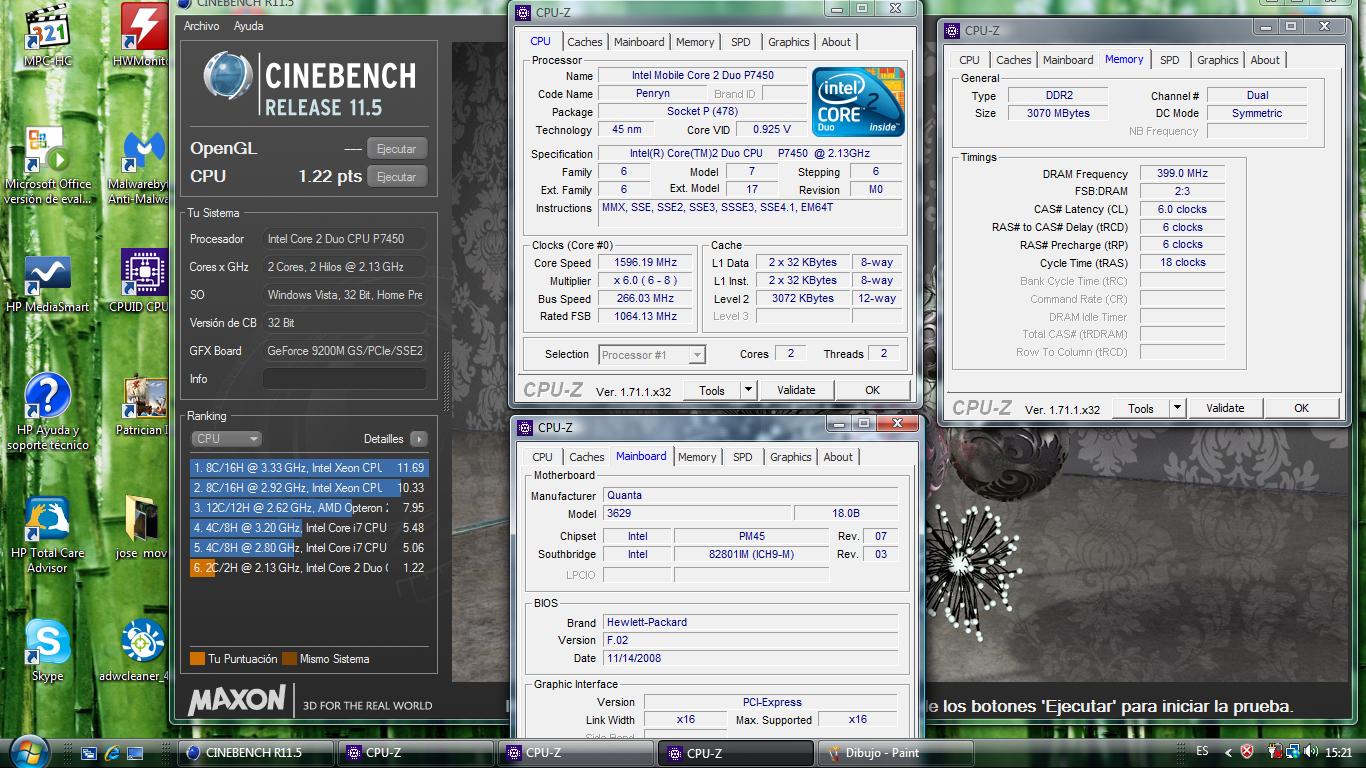Click the BIOS Date value 11/14/2008
Screen dimensions: 1366x768
pyautogui.click(x=750, y=658)
